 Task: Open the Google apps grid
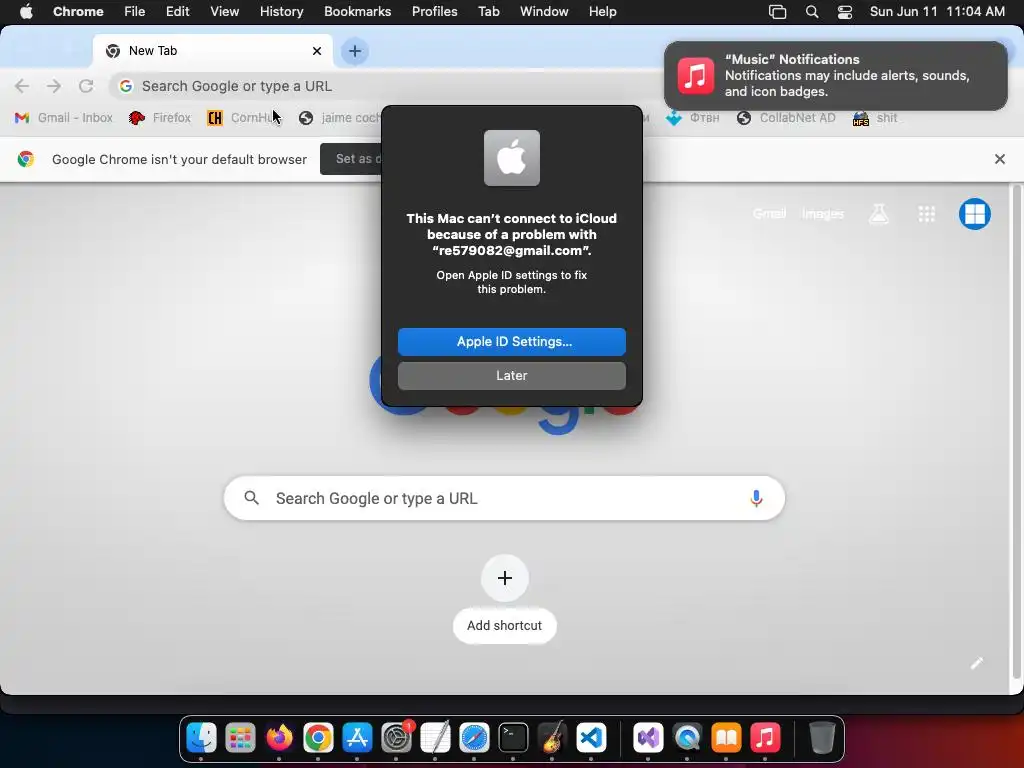click(x=927, y=214)
